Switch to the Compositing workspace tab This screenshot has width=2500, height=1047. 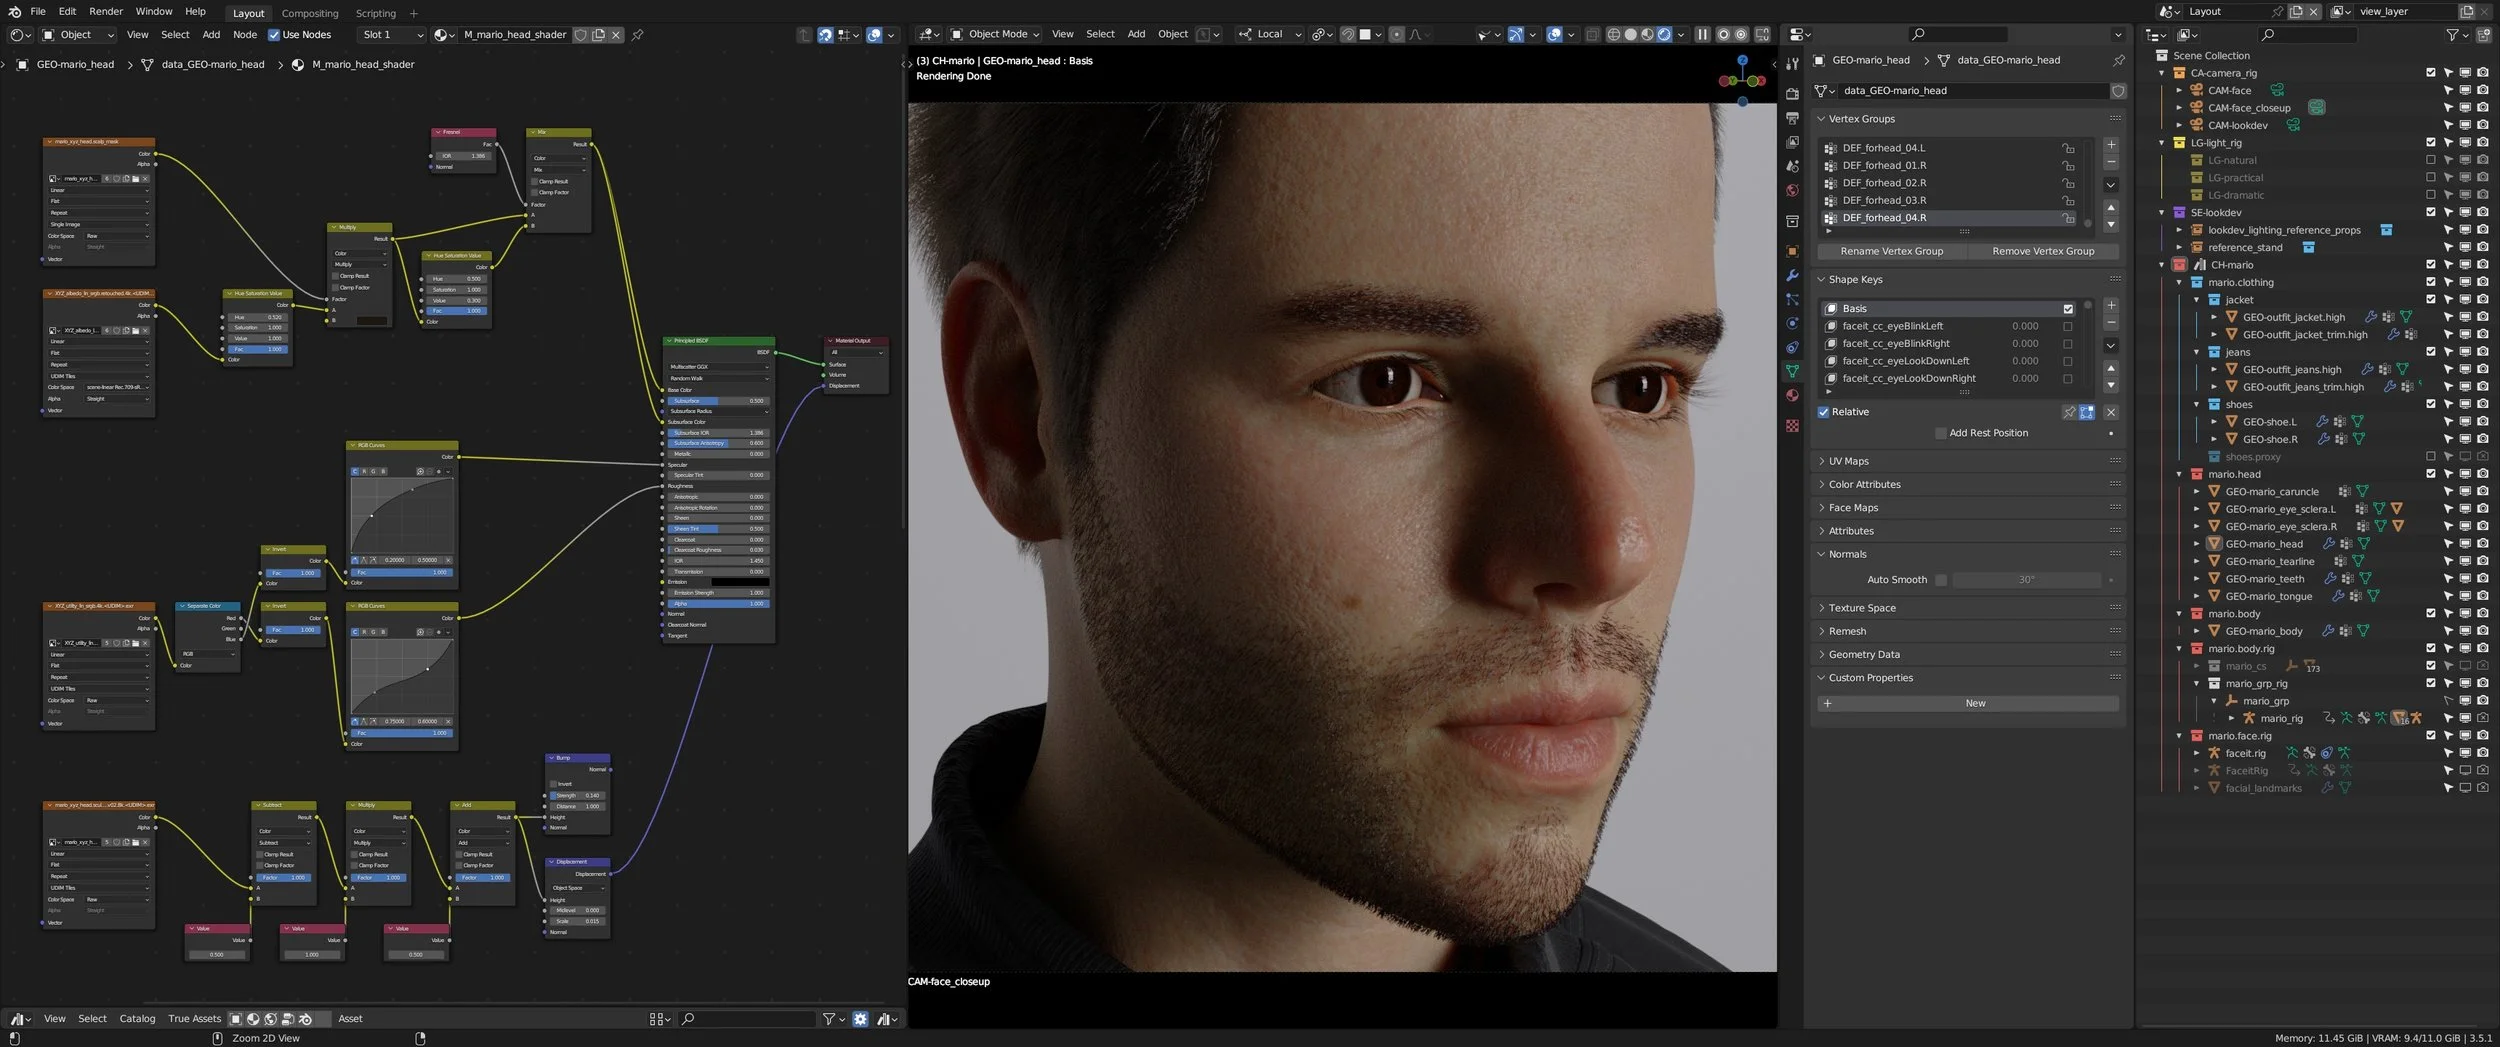(310, 14)
